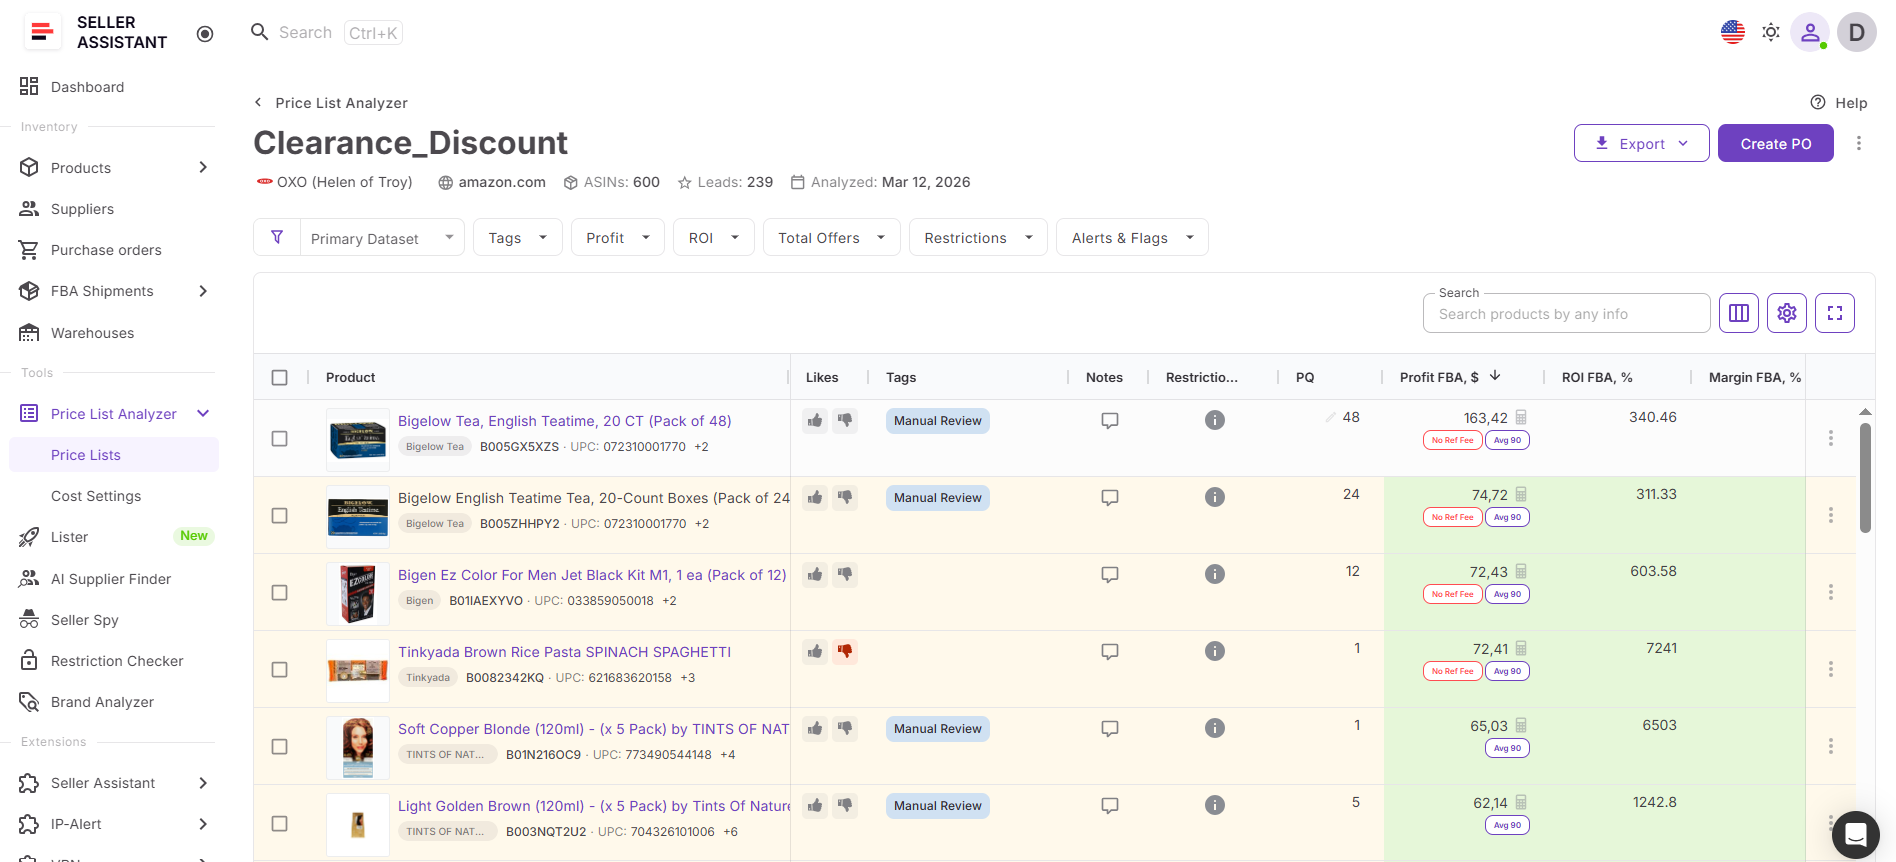1896x862 pixels.
Task: Check the Soft Copper Blonde row checkbox
Action: click(x=280, y=746)
